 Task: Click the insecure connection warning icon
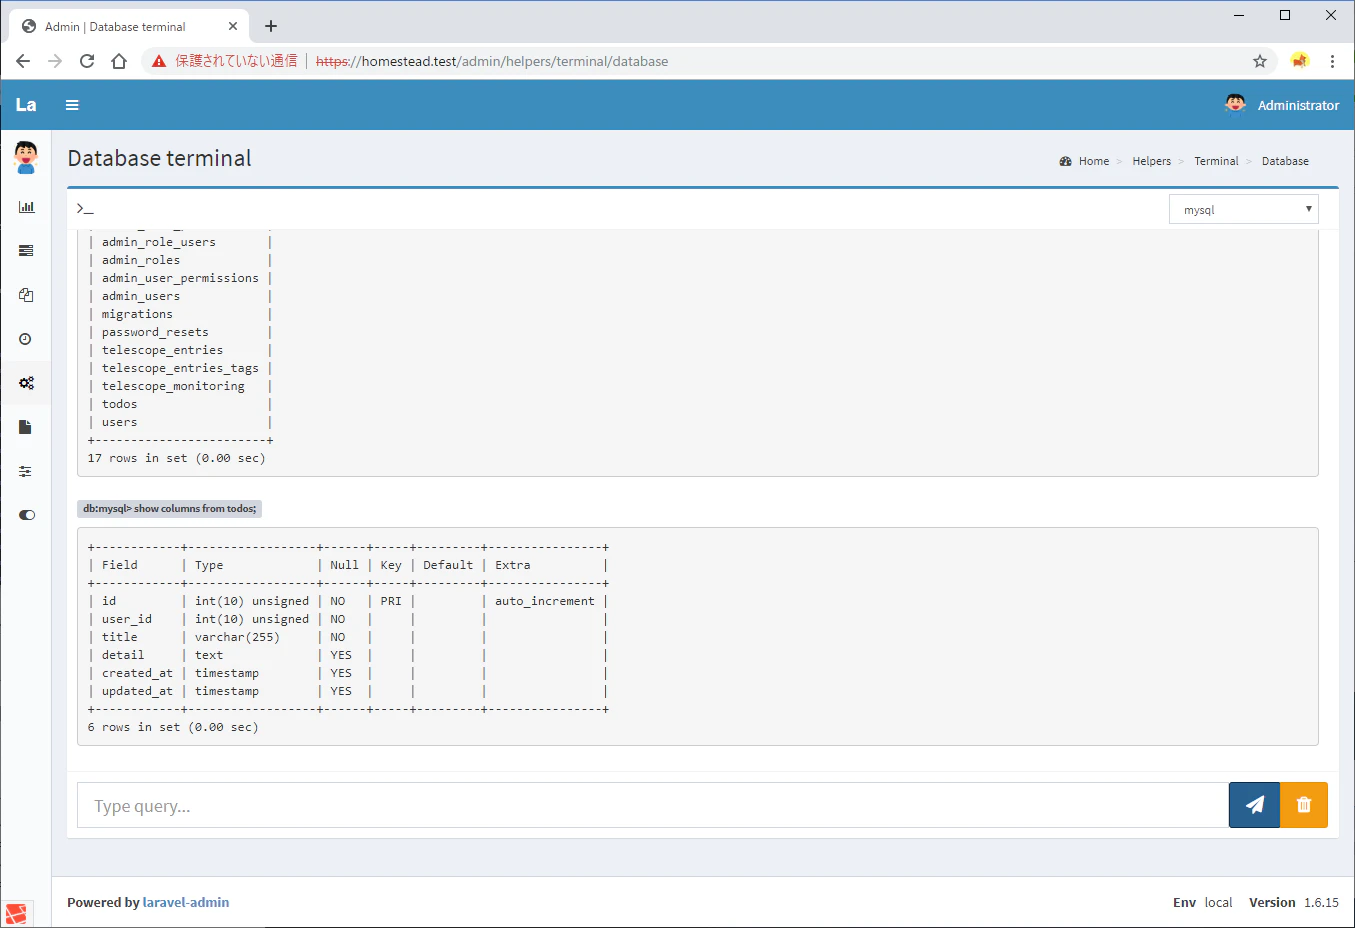(159, 61)
